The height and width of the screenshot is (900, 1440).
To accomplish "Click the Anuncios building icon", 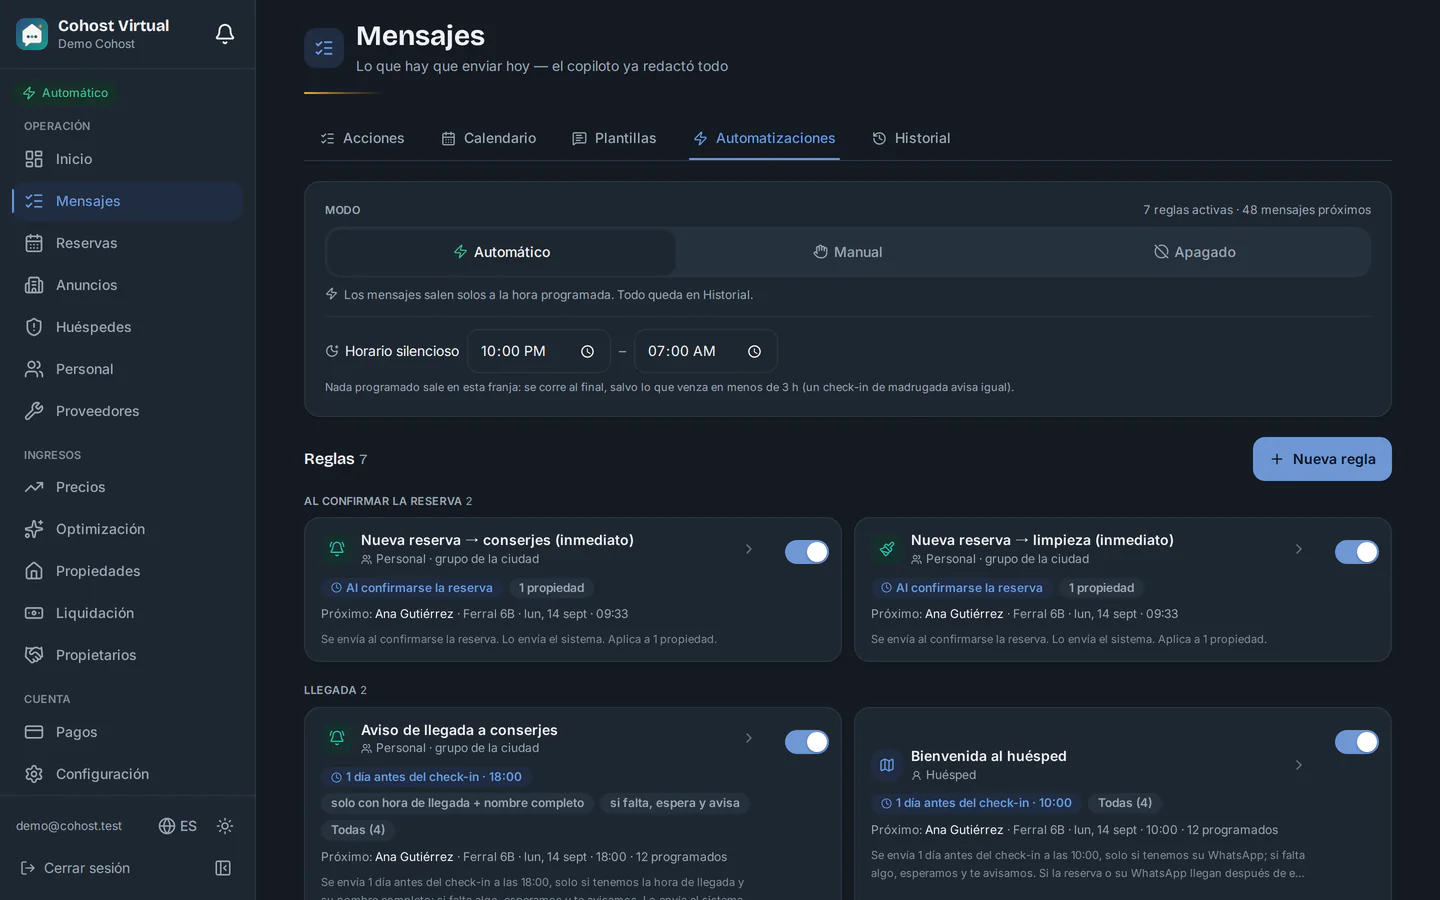I will [34, 285].
